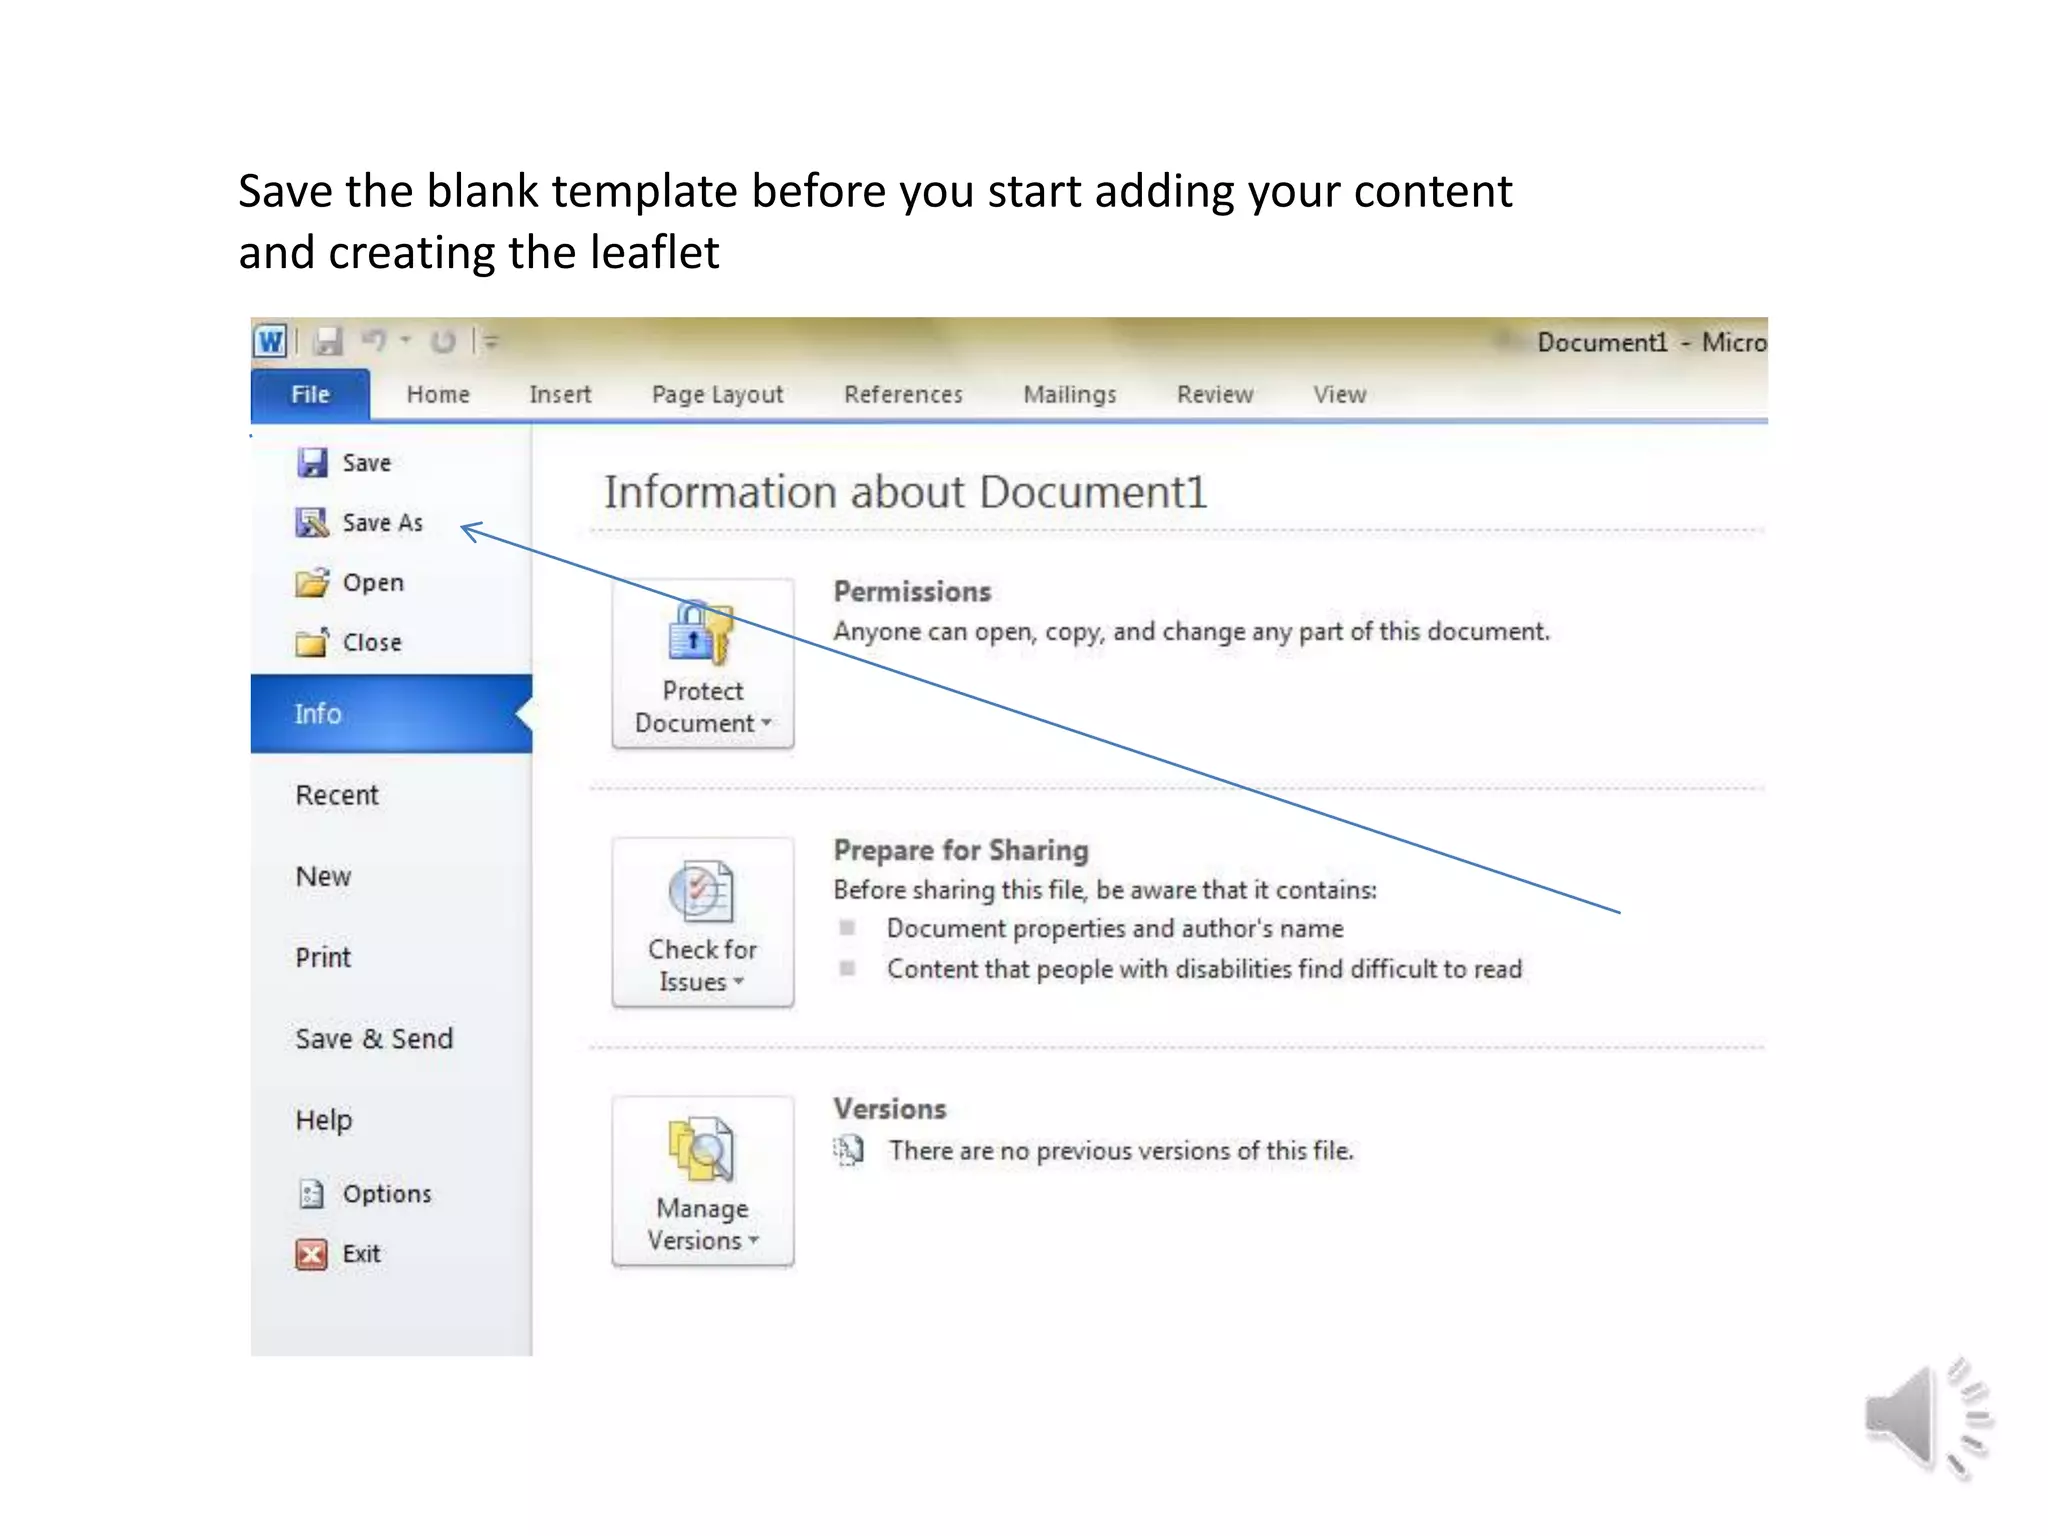Switch to the Insert tab
The height and width of the screenshot is (1536, 2048).
(560, 395)
